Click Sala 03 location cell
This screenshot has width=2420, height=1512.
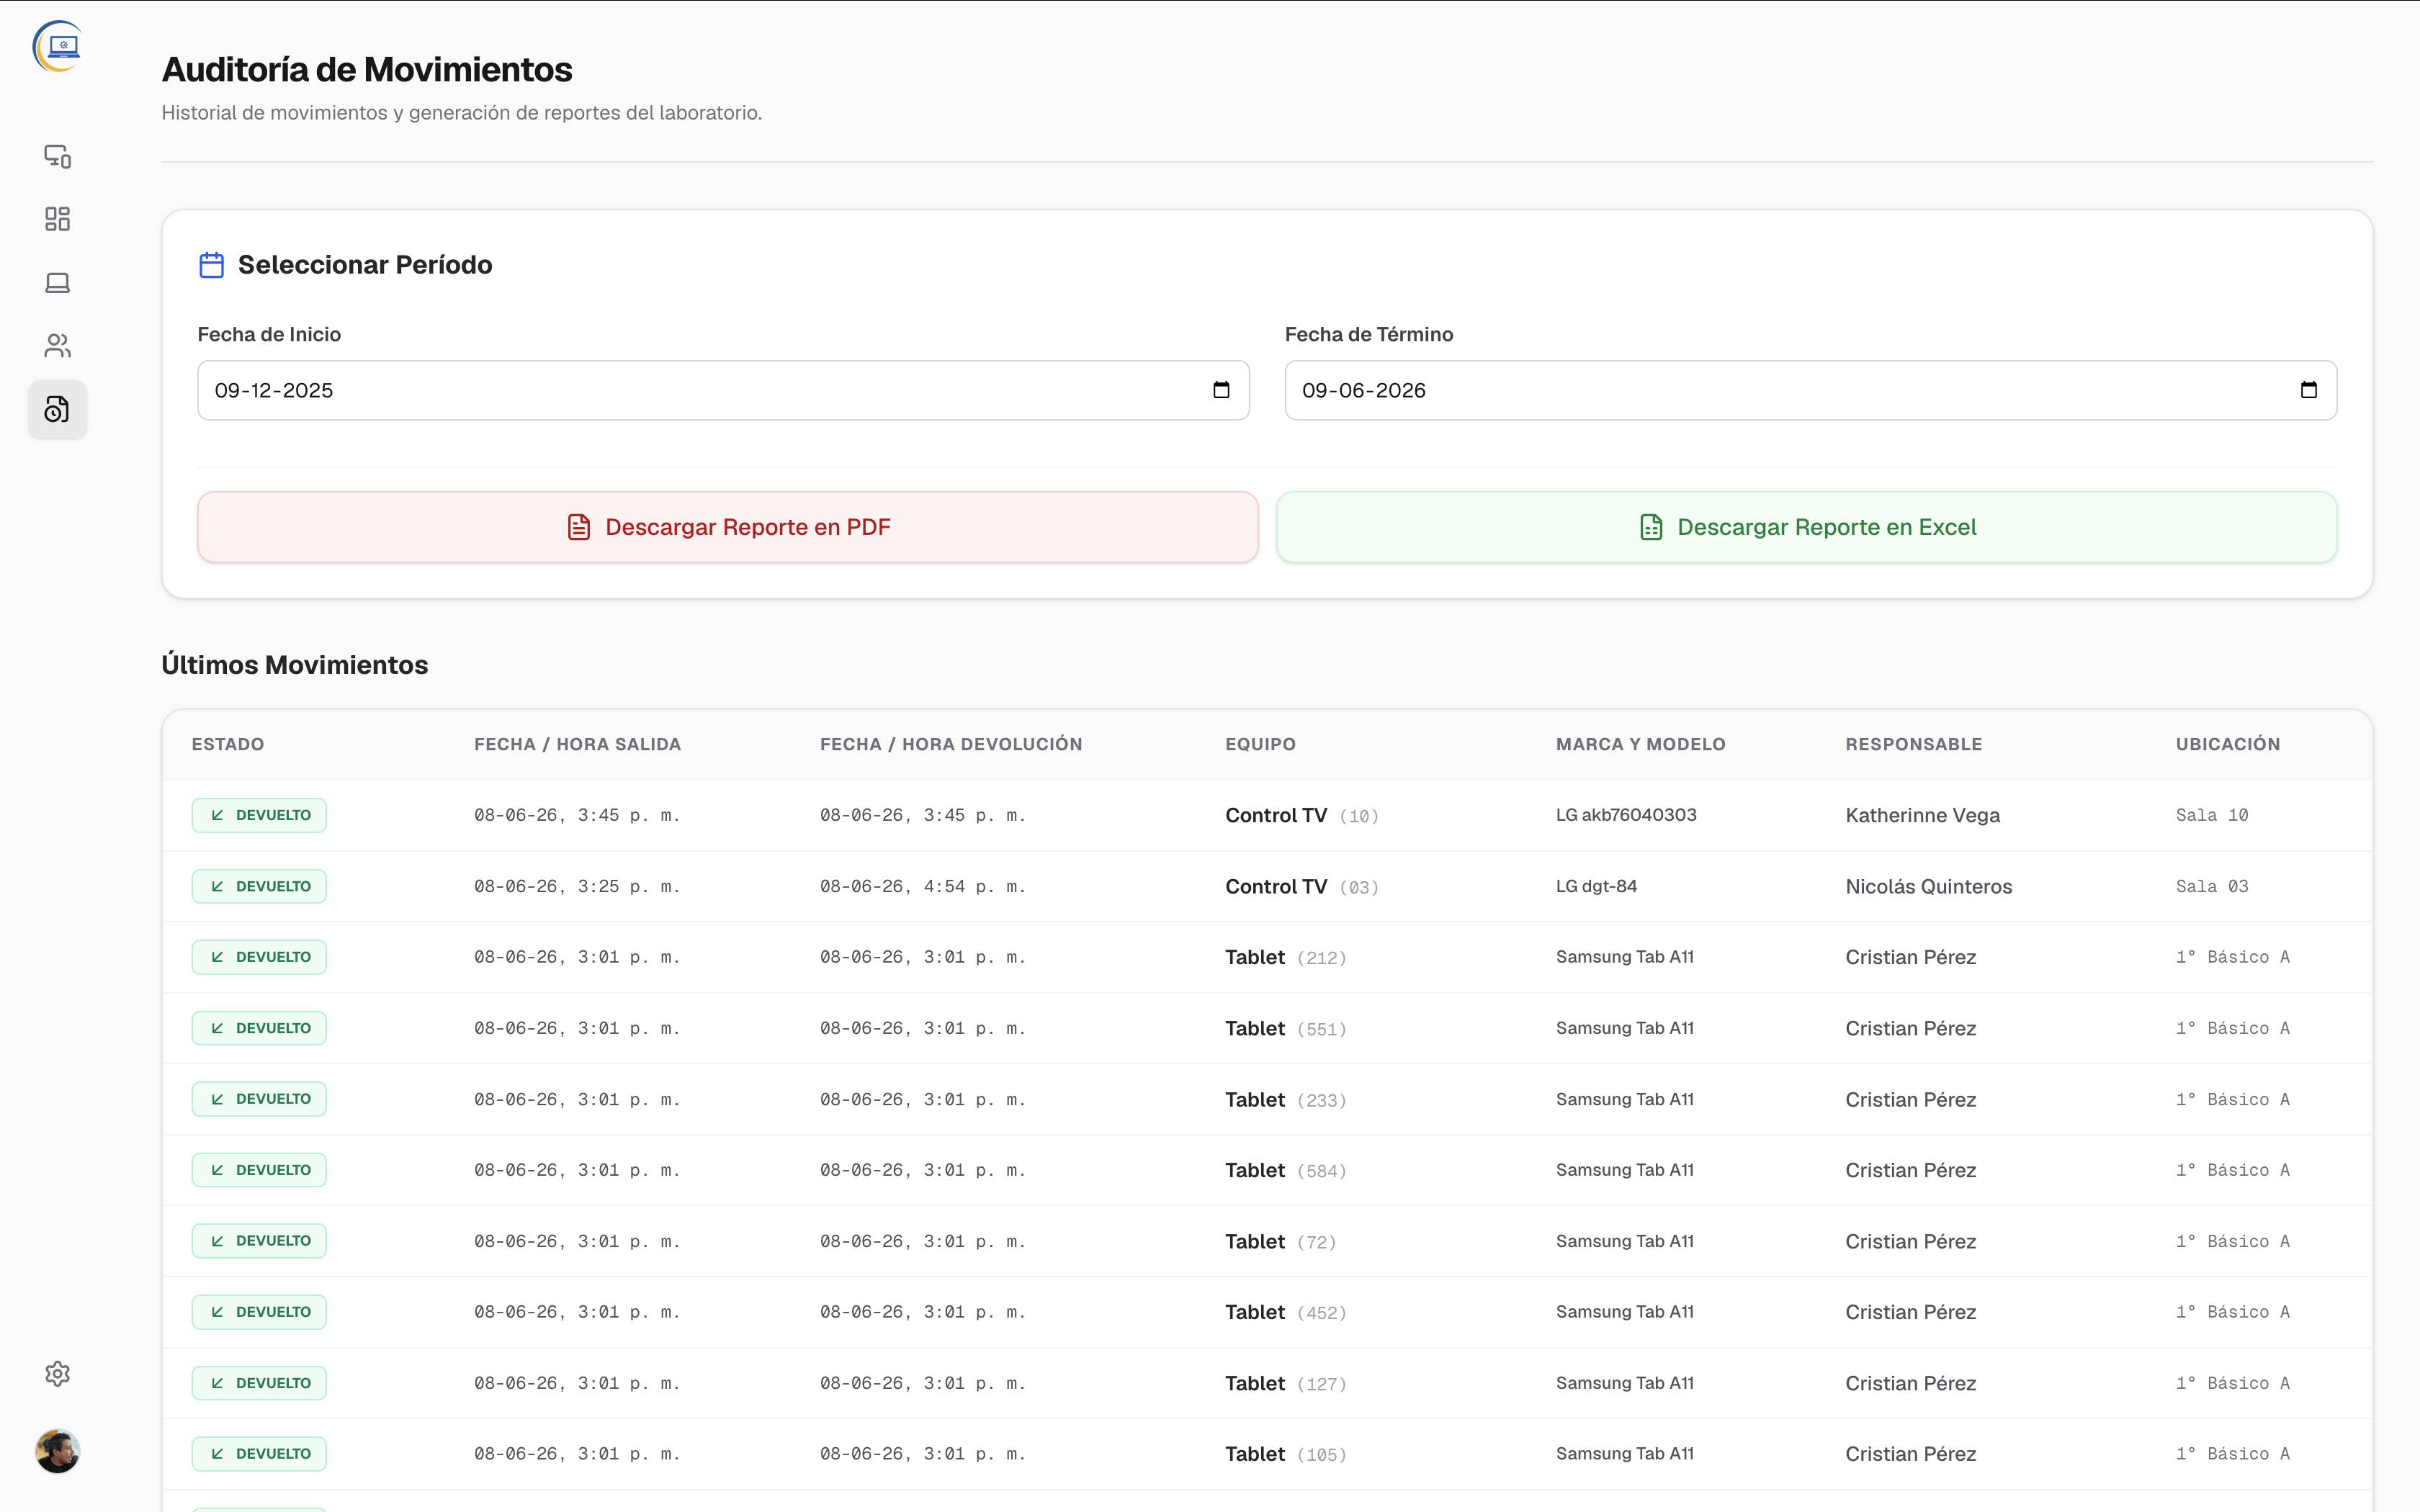tap(2212, 886)
